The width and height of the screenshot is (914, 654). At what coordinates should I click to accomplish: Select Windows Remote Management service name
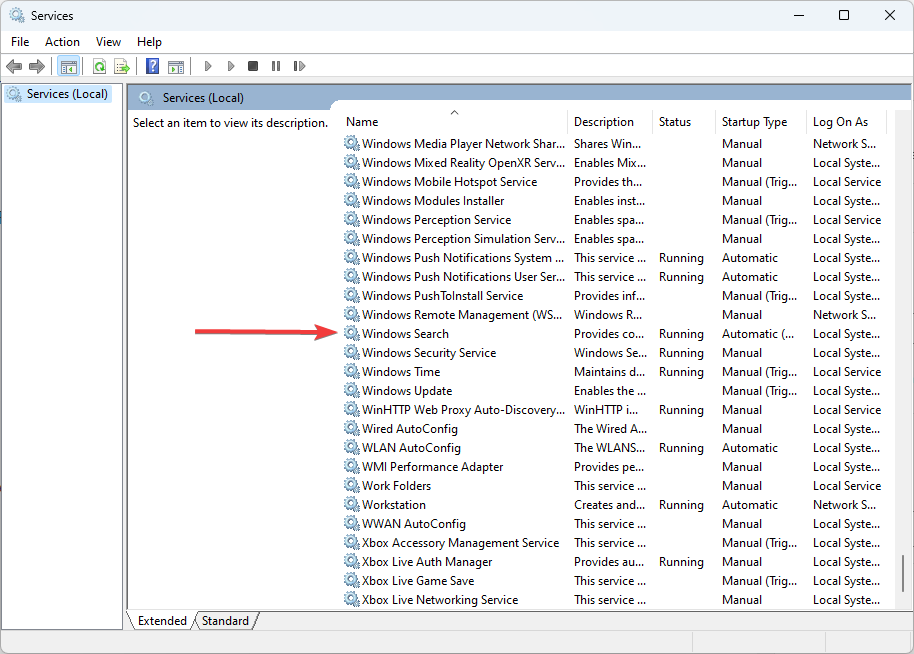[x=462, y=315]
